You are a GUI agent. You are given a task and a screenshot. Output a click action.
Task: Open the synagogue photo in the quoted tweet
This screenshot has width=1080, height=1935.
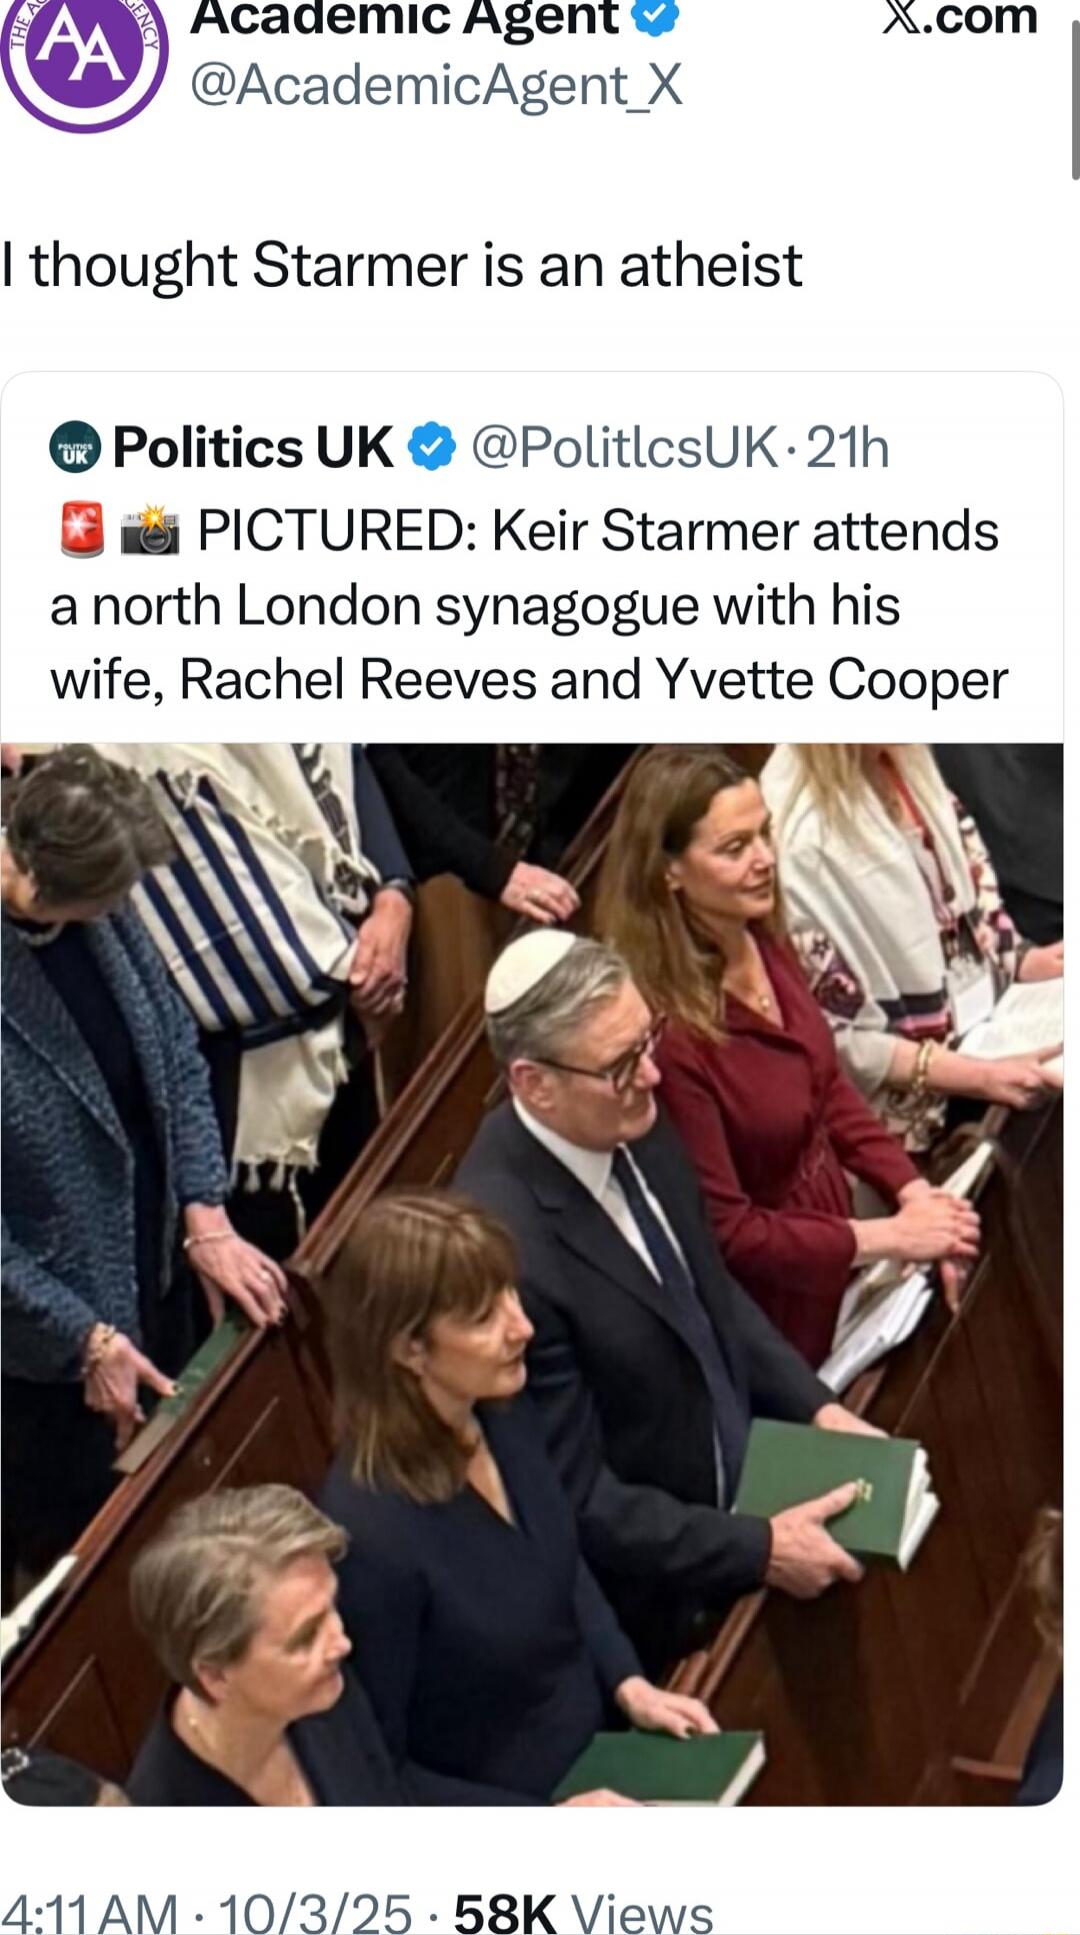click(x=531, y=1274)
